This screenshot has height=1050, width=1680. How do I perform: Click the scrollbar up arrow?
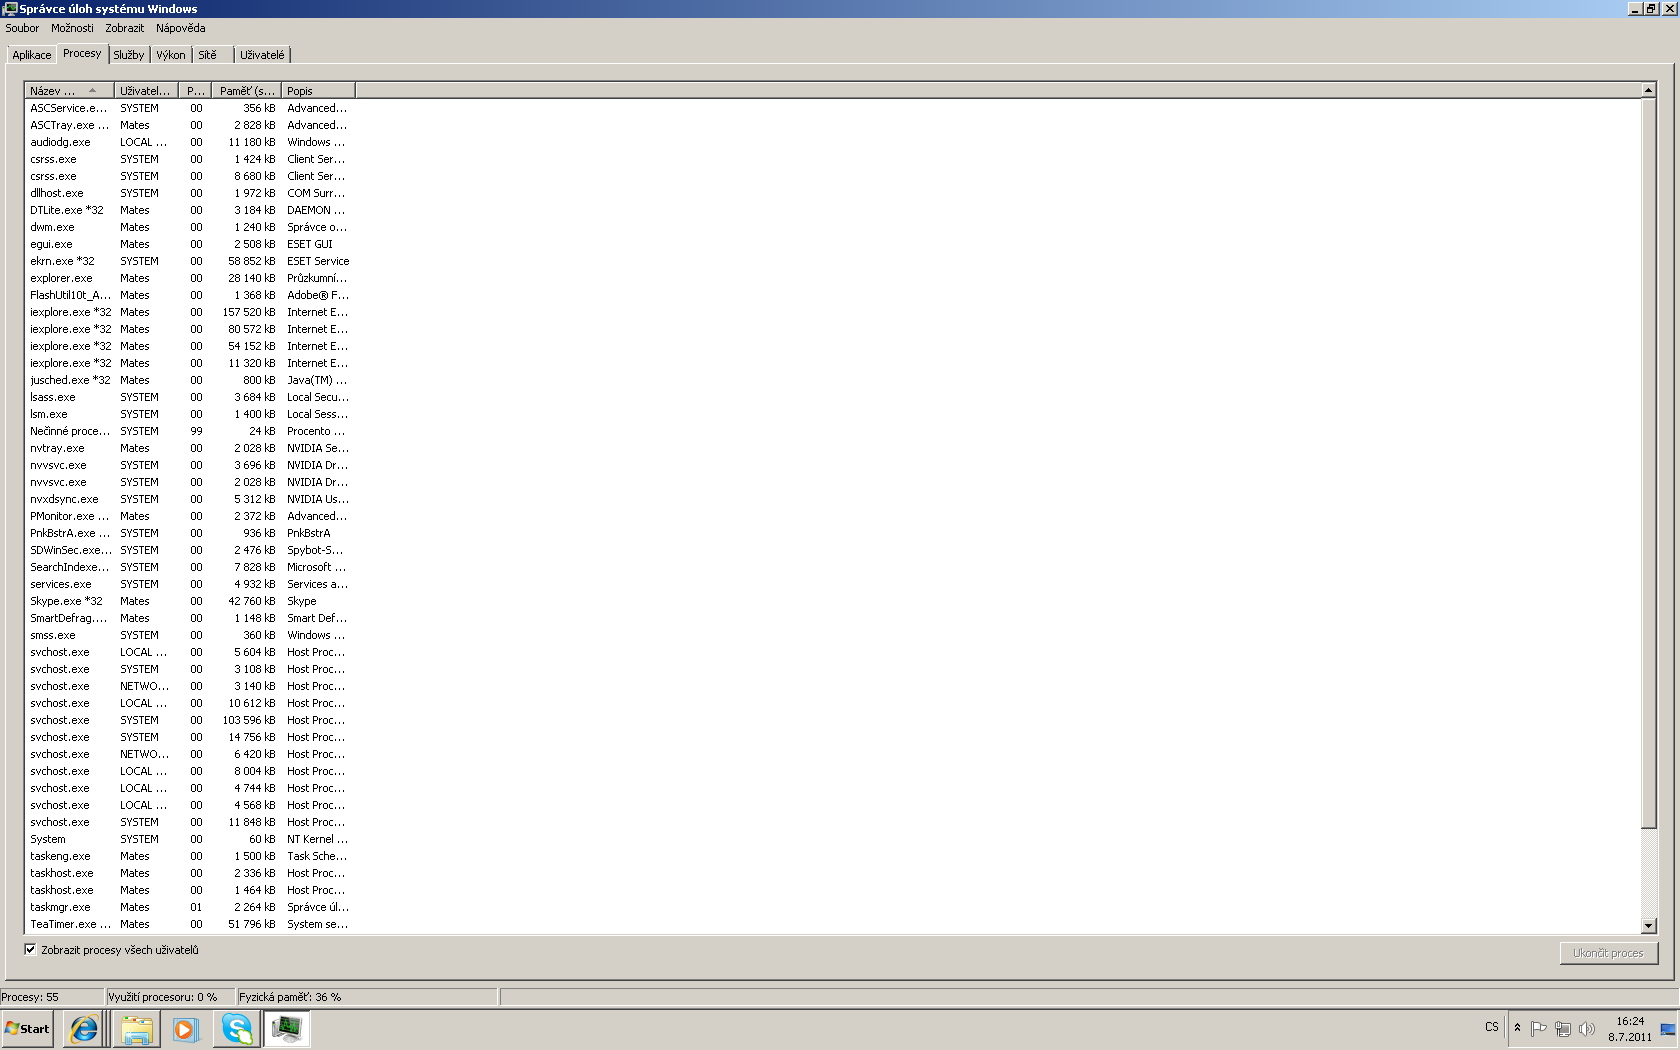[x=1649, y=91]
